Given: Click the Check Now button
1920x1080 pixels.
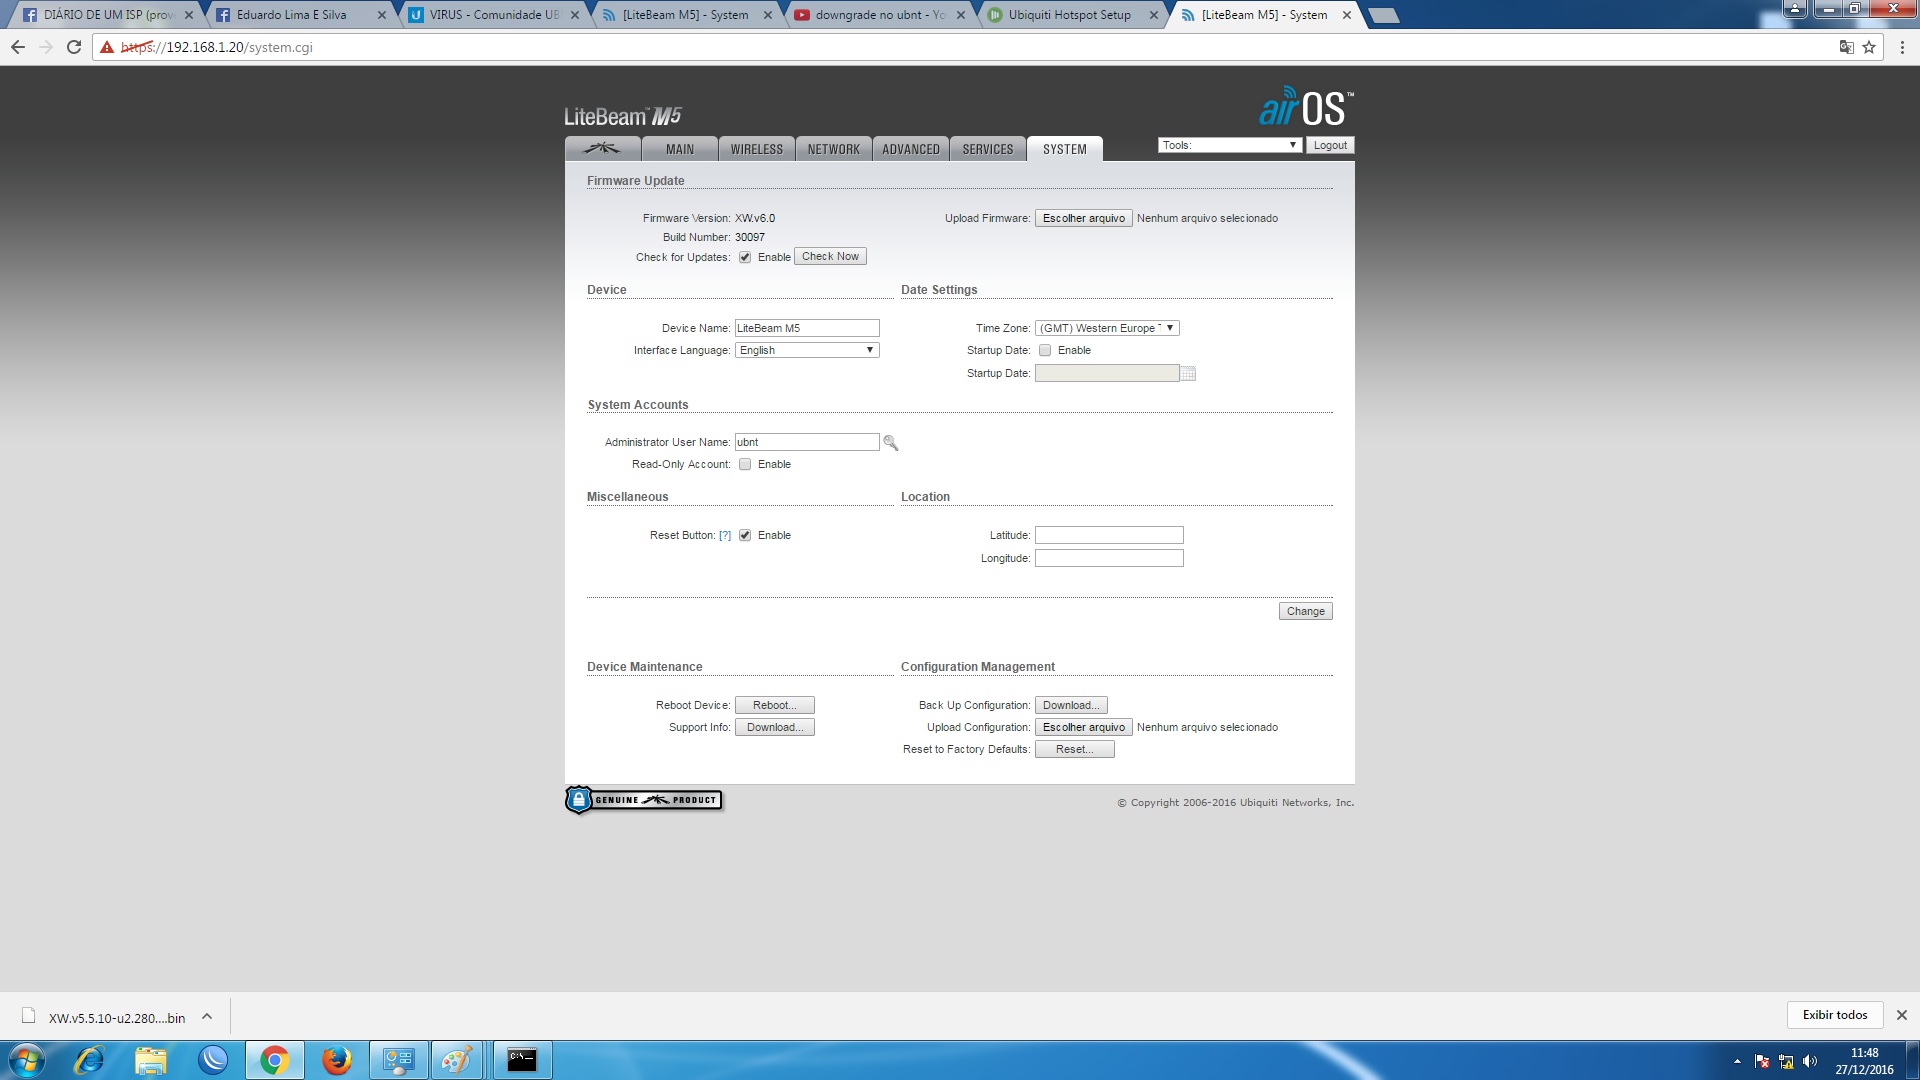Looking at the screenshot, I should (x=829, y=257).
